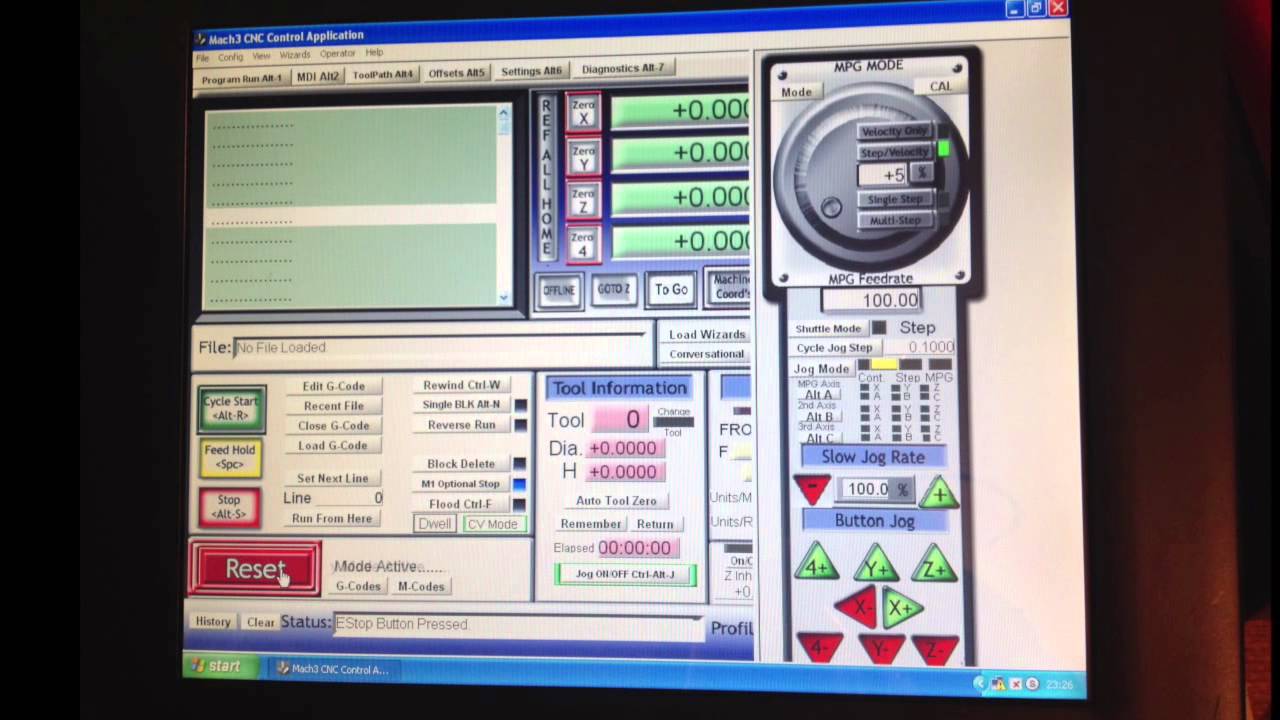The image size is (1280, 720).
Task: Click the red Reset button
Action: [x=256, y=569]
